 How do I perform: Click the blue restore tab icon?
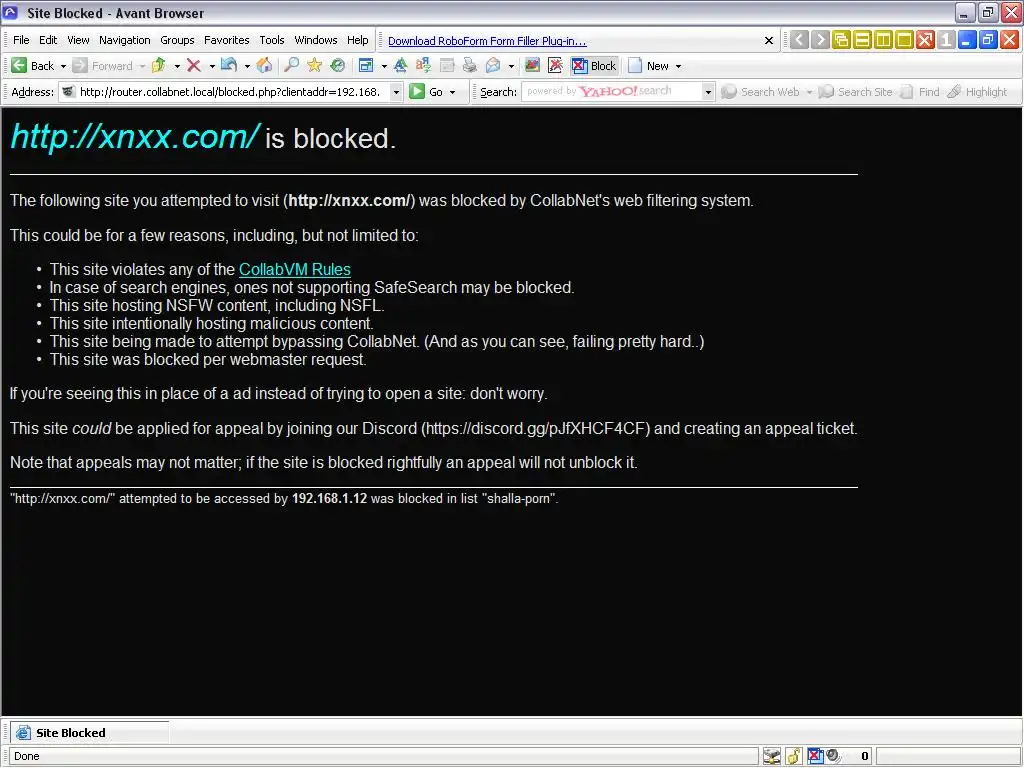tap(987, 40)
